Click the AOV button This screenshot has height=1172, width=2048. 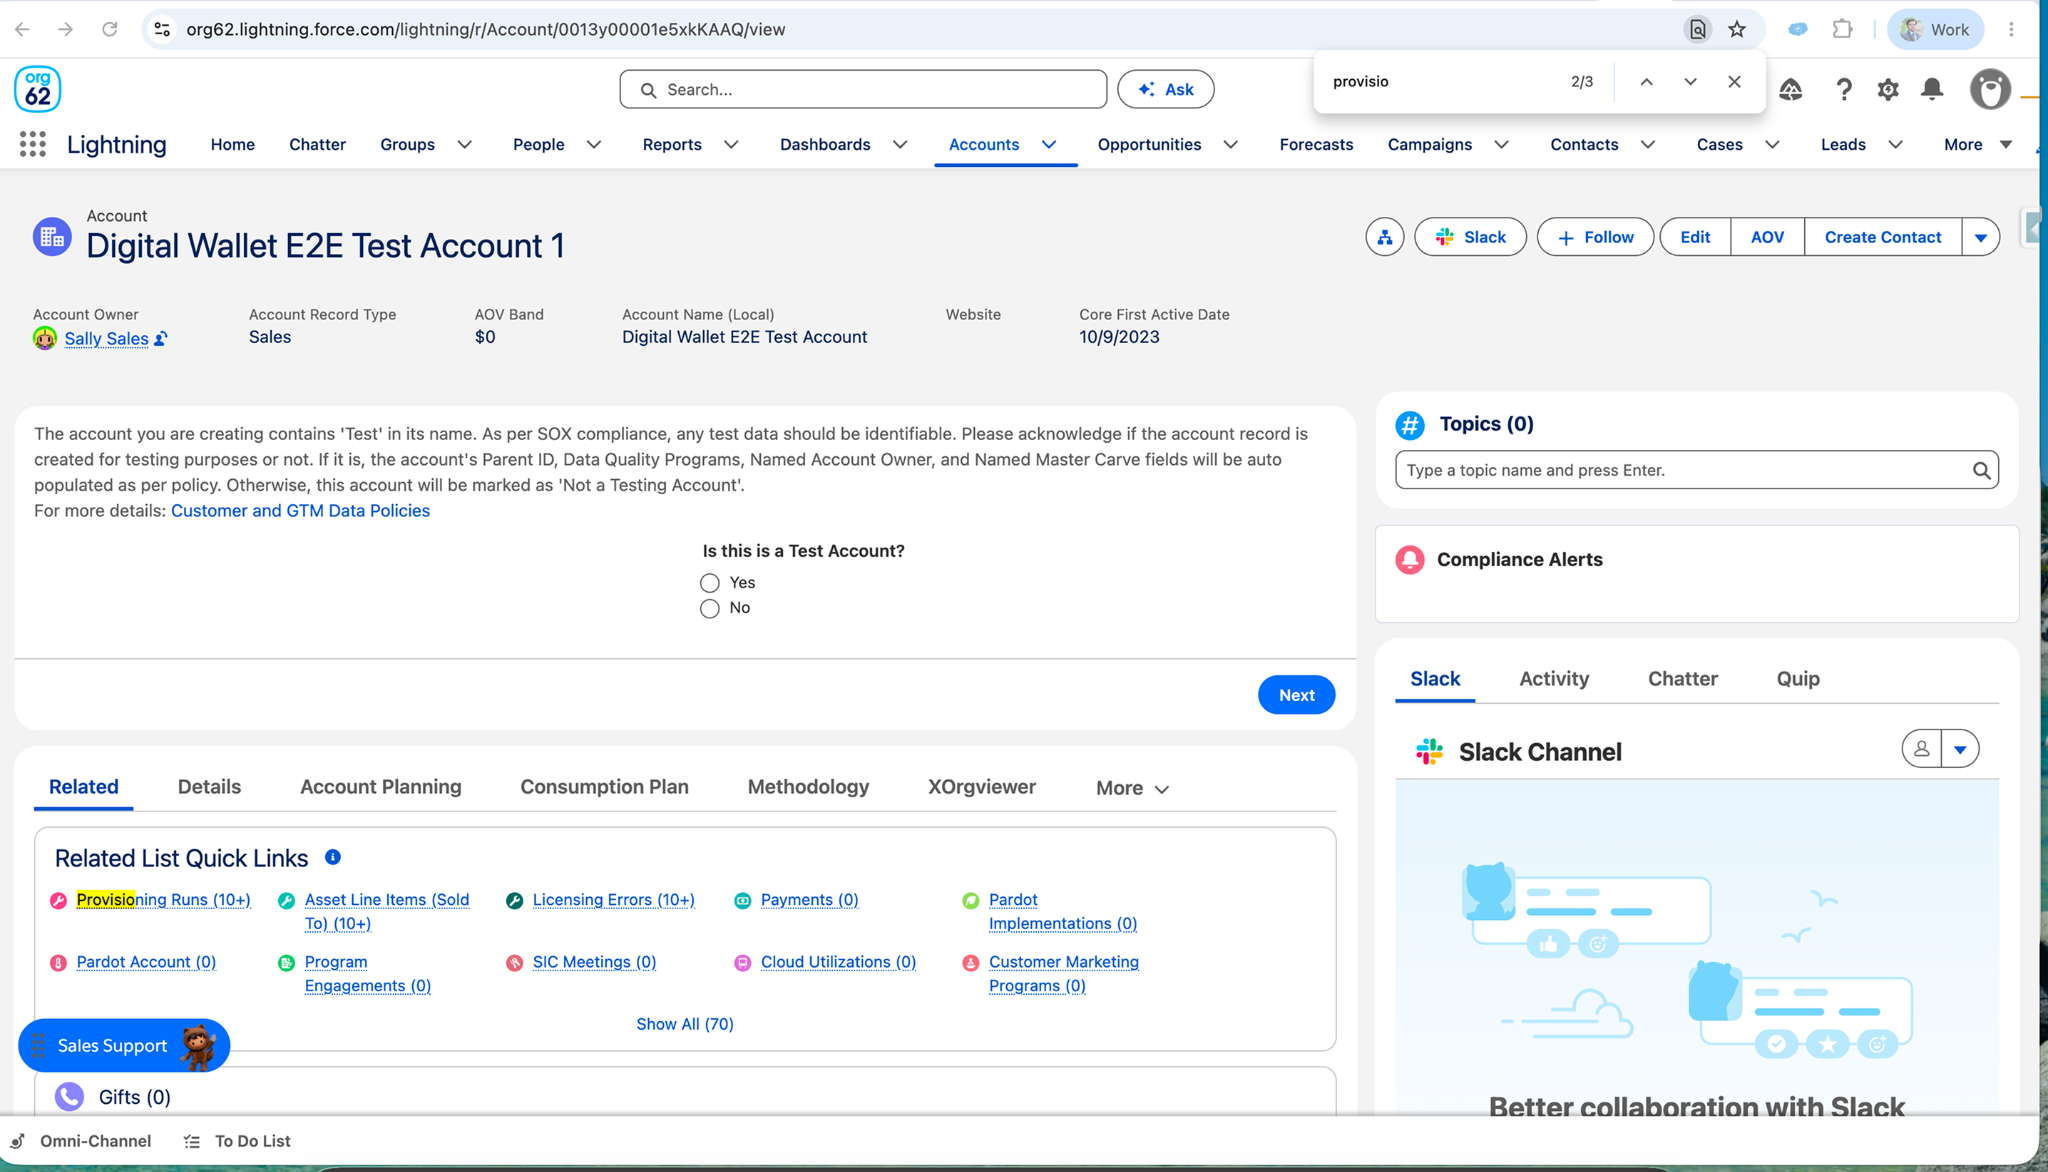click(1767, 237)
